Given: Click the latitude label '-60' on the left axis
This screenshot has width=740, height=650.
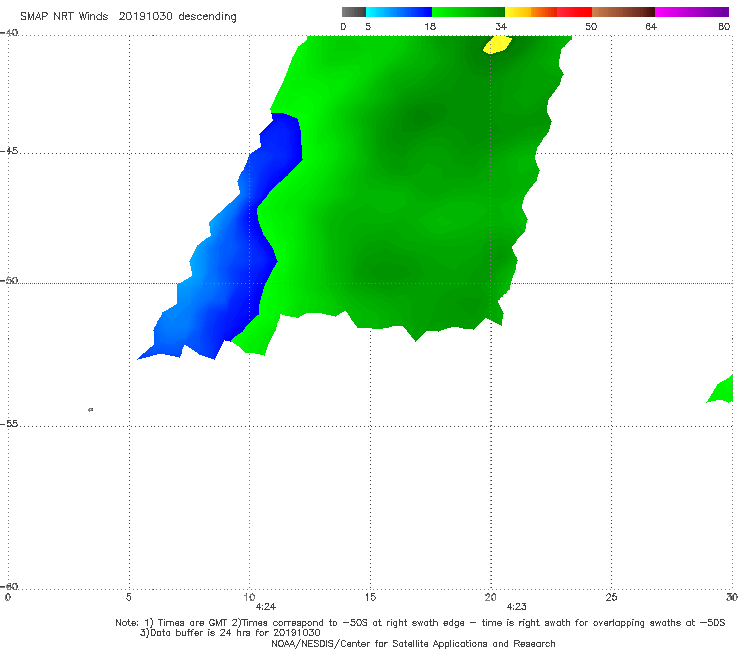Looking at the screenshot, I should point(9,586).
